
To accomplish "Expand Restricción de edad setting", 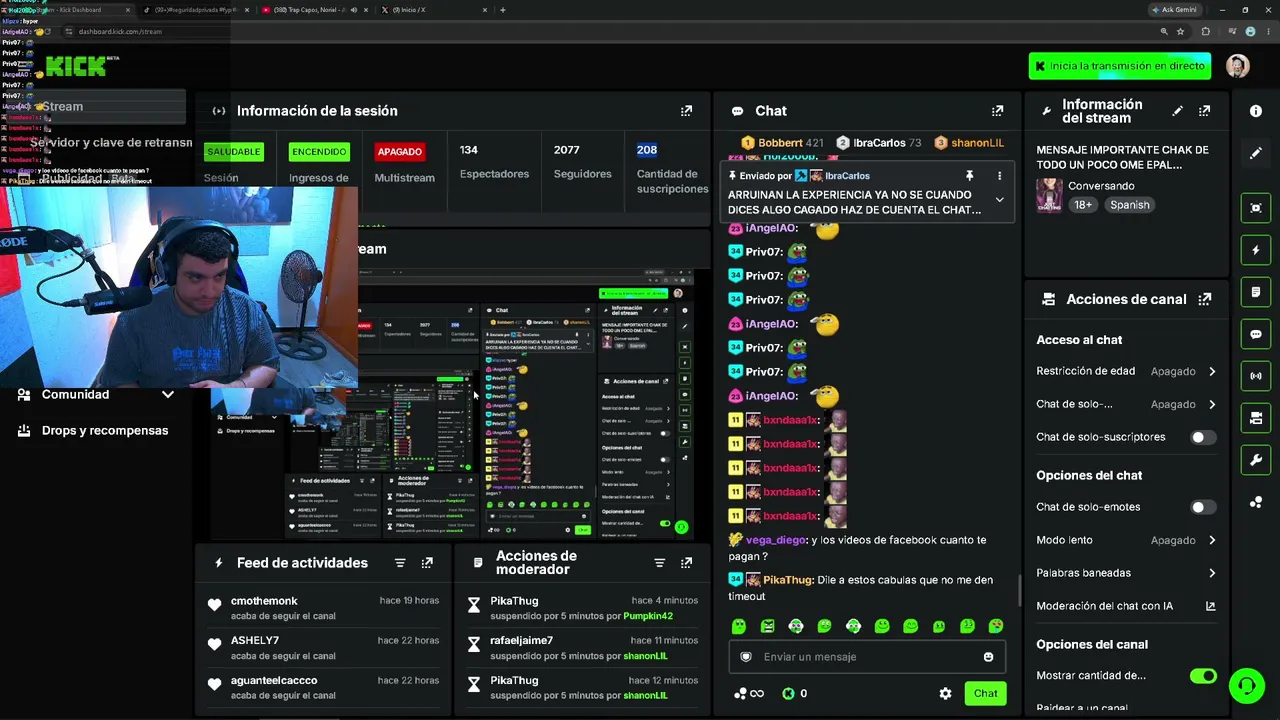I will pos(1212,371).
